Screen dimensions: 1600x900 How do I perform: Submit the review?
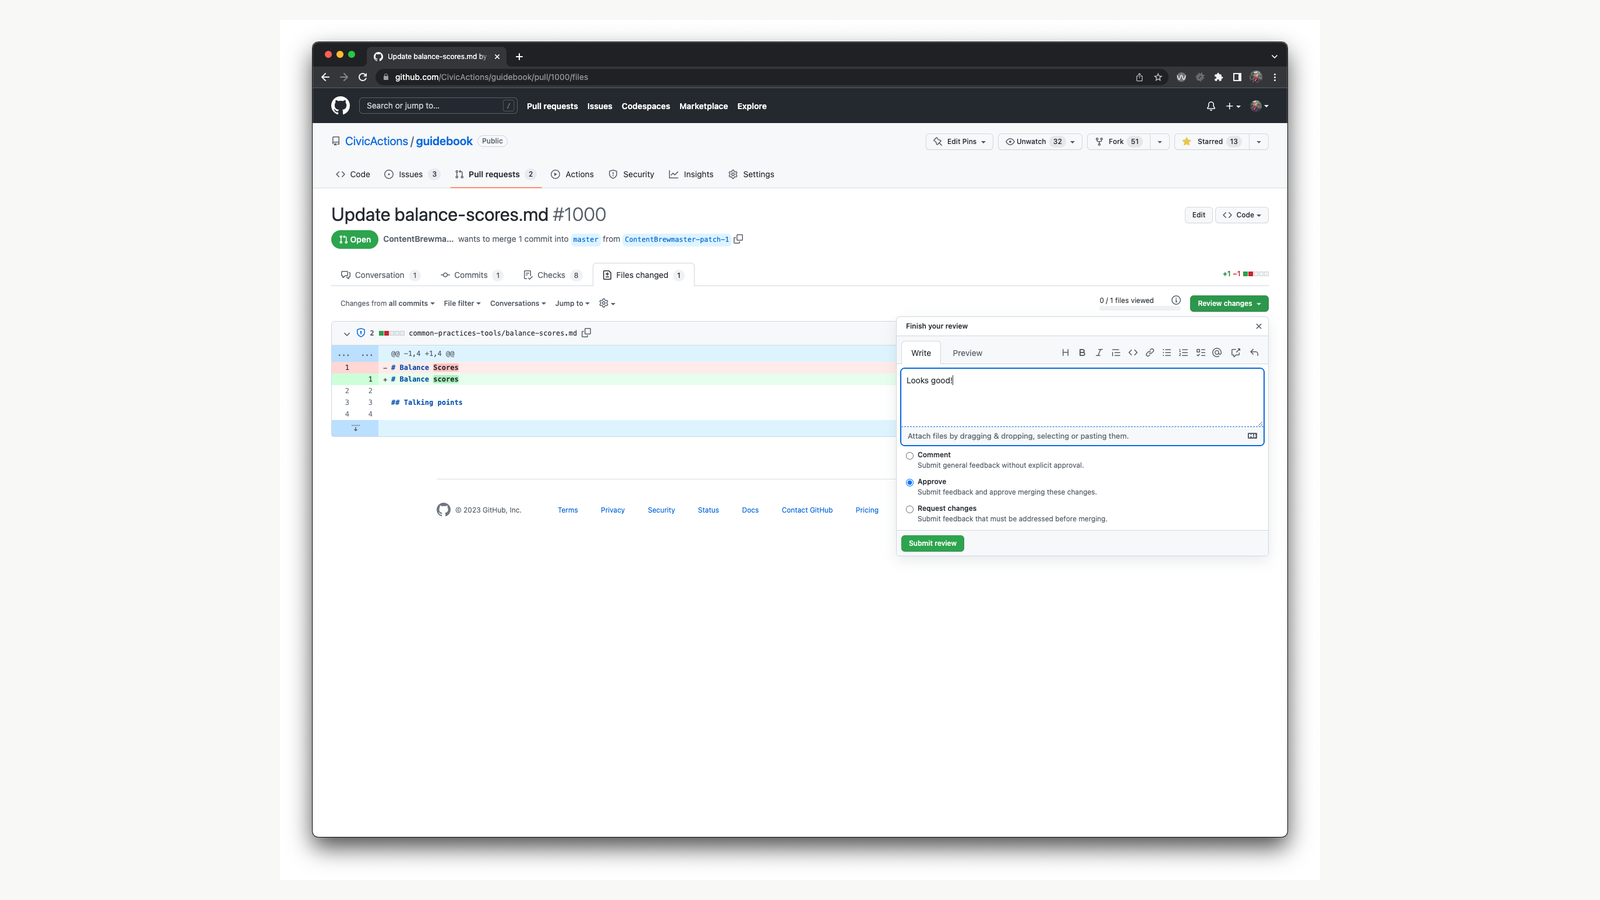click(932, 543)
